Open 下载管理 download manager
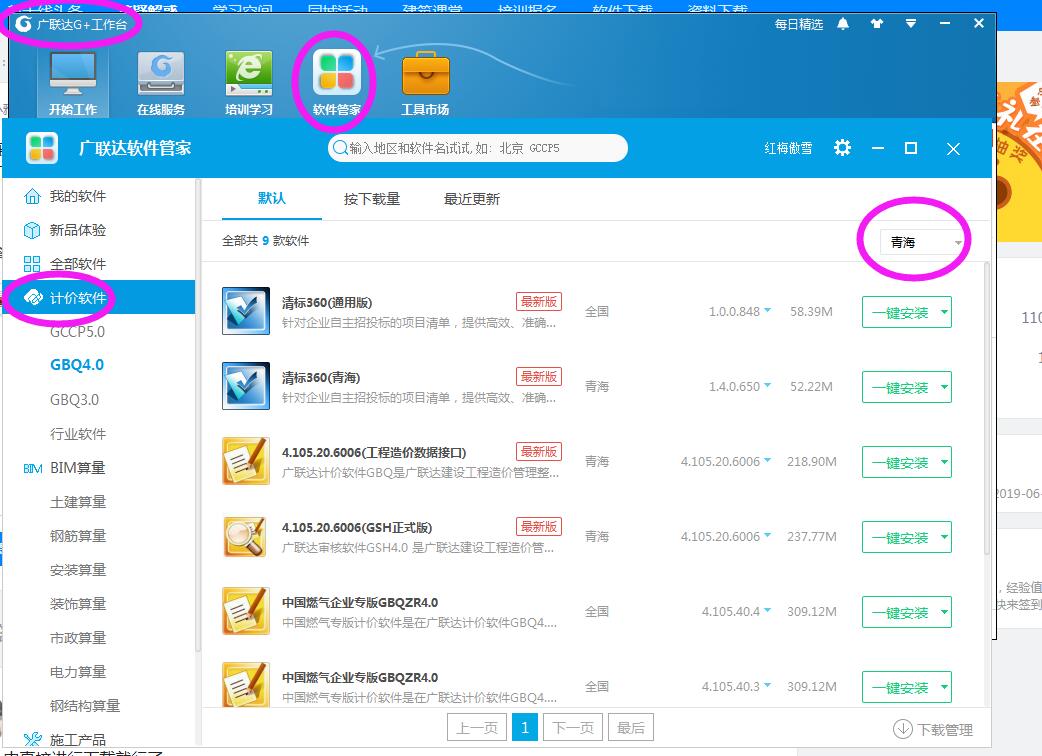 click(933, 729)
